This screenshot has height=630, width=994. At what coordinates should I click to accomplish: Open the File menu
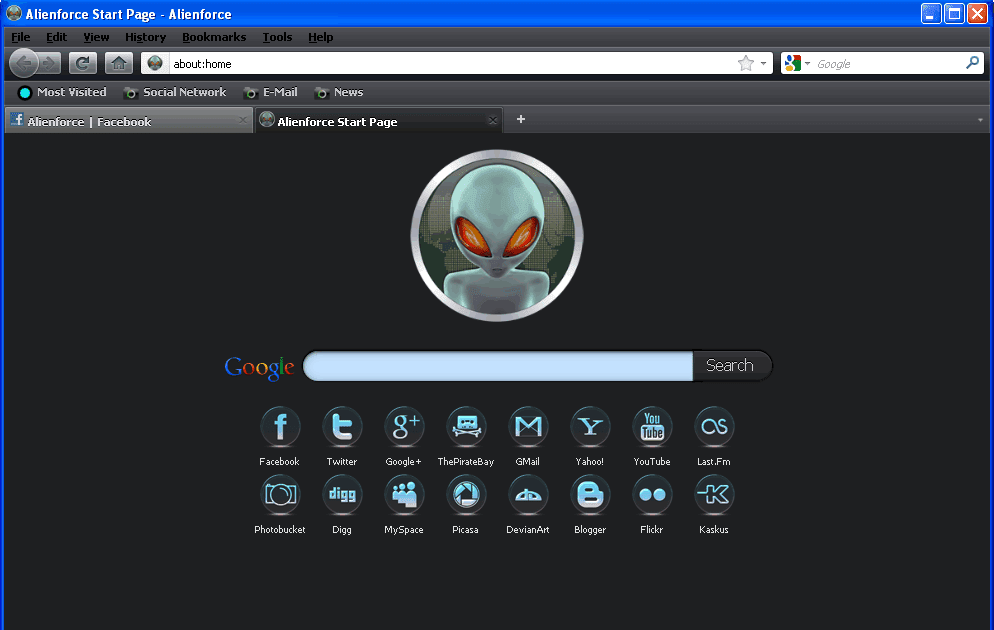[21, 37]
